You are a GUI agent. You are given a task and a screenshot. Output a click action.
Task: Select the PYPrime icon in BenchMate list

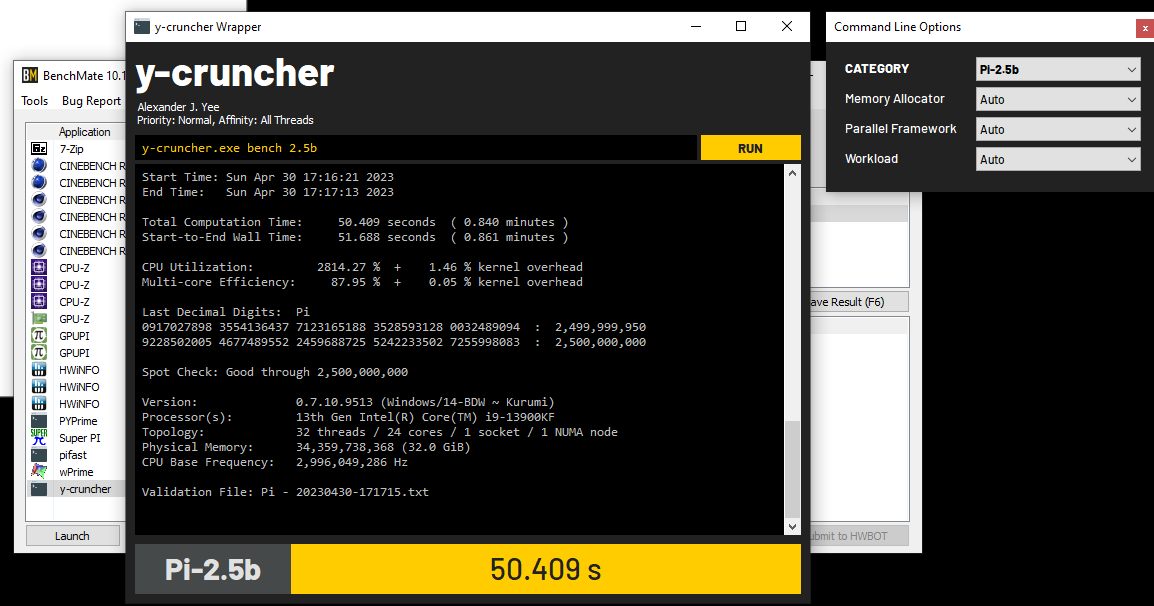(39, 421)
